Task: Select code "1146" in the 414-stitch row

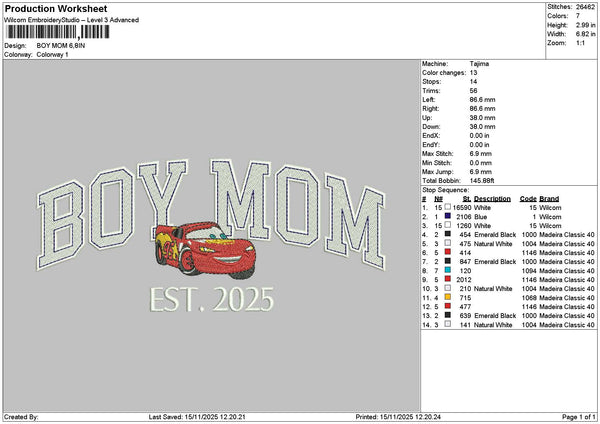Action: click(x=529, y=253)
